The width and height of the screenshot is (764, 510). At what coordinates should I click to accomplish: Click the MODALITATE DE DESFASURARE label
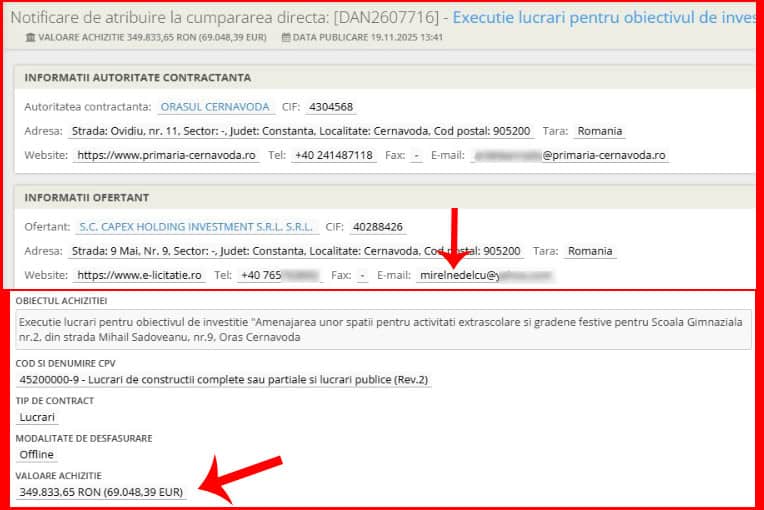84,438
